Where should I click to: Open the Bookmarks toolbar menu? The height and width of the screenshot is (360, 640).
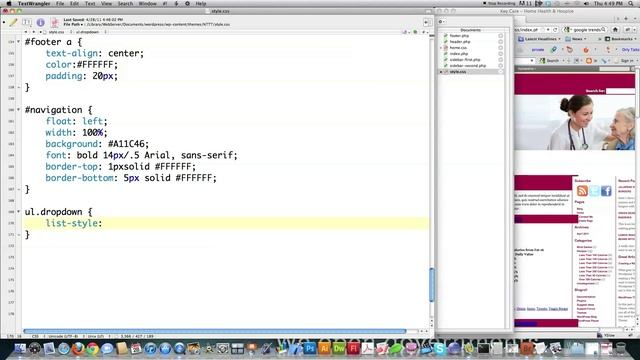pos(621,39)
